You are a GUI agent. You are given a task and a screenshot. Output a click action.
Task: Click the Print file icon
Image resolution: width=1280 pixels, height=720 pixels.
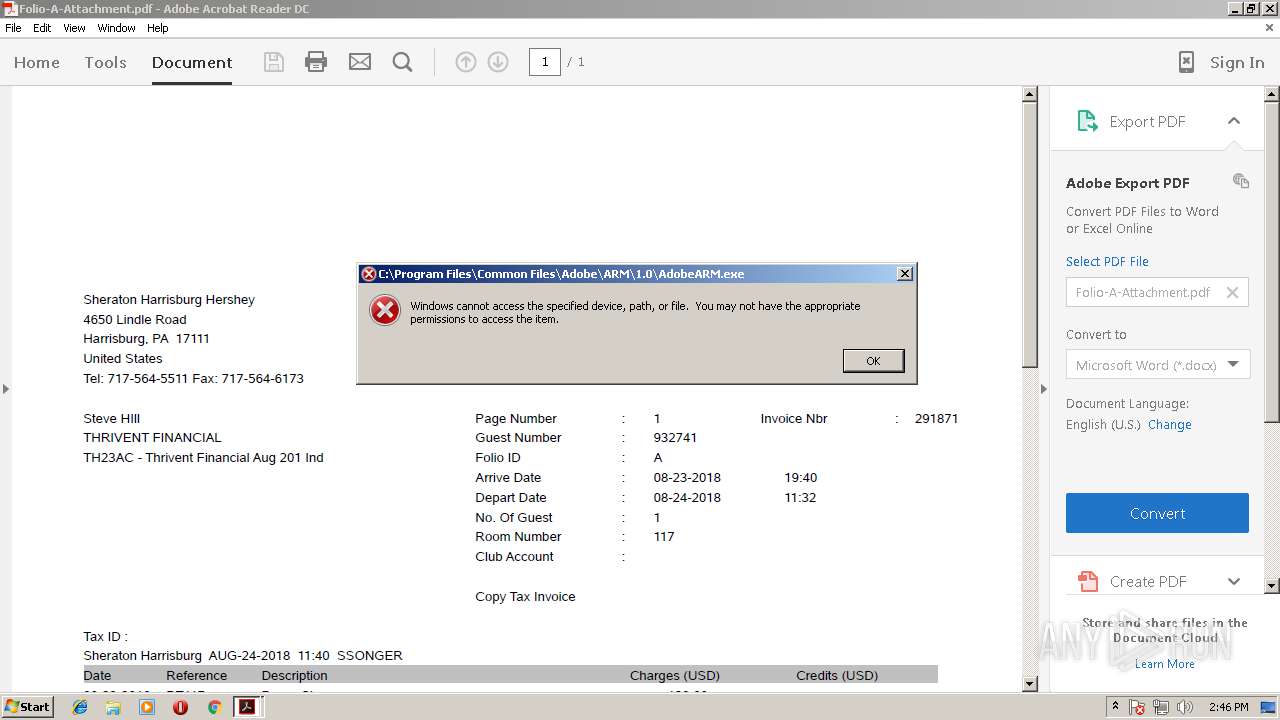click(316, 62)
